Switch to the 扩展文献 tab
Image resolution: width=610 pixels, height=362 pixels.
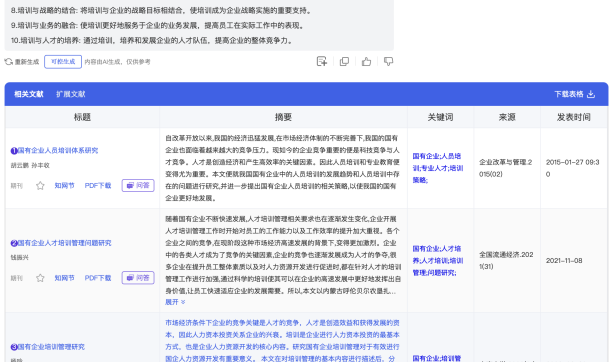70,94
